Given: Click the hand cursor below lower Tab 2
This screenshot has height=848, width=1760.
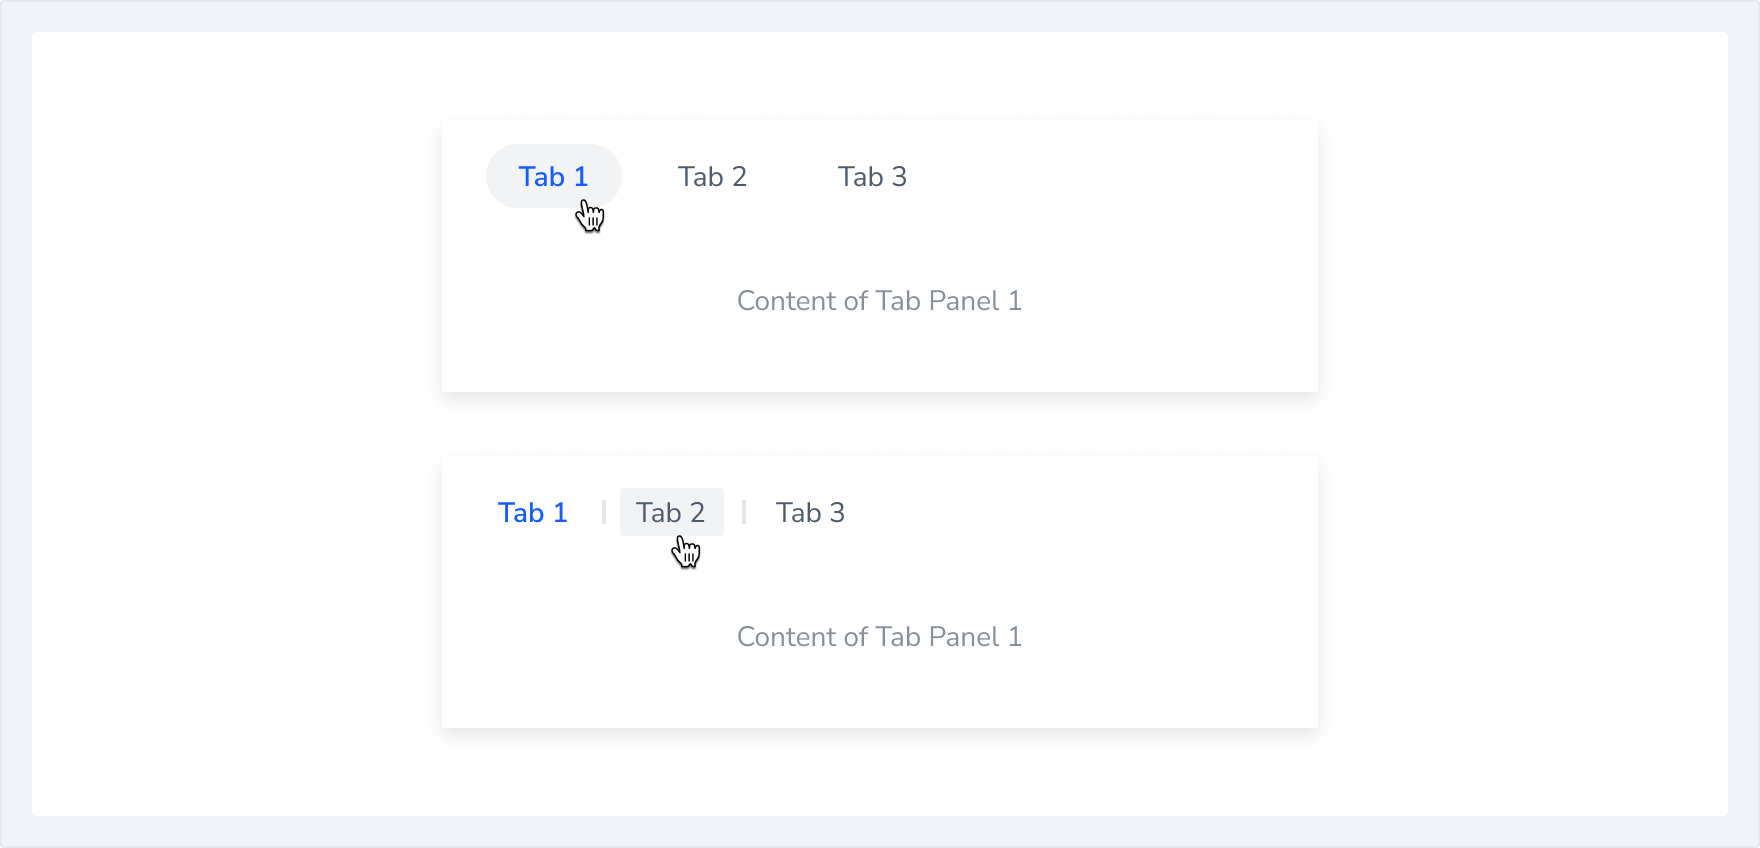Looking at the screenshot, I should [x=686, y=551].
